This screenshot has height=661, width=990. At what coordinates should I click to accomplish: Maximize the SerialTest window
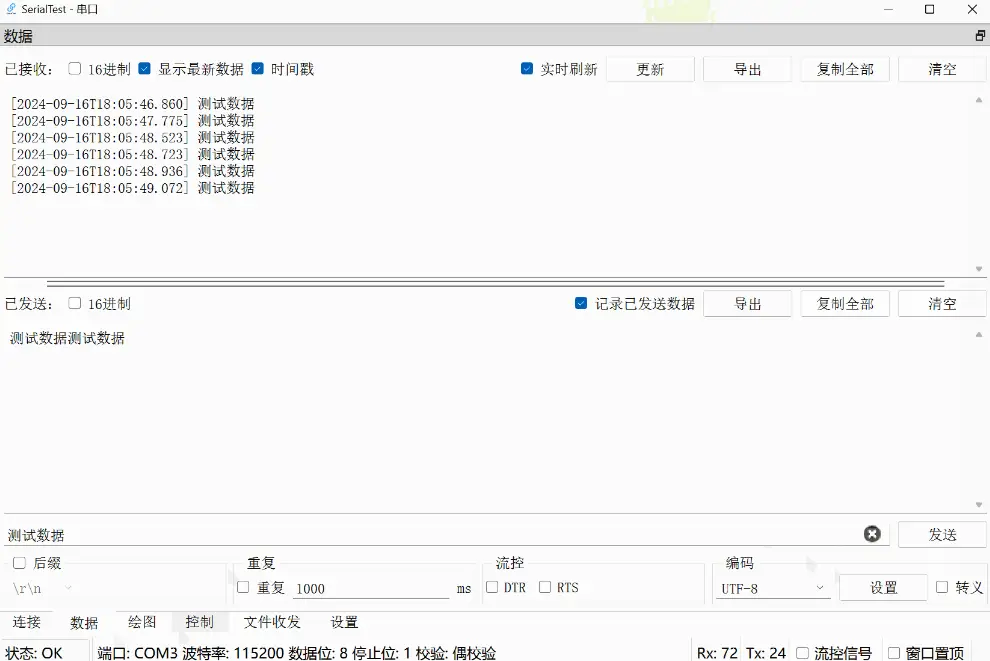[x=929, y=9]
